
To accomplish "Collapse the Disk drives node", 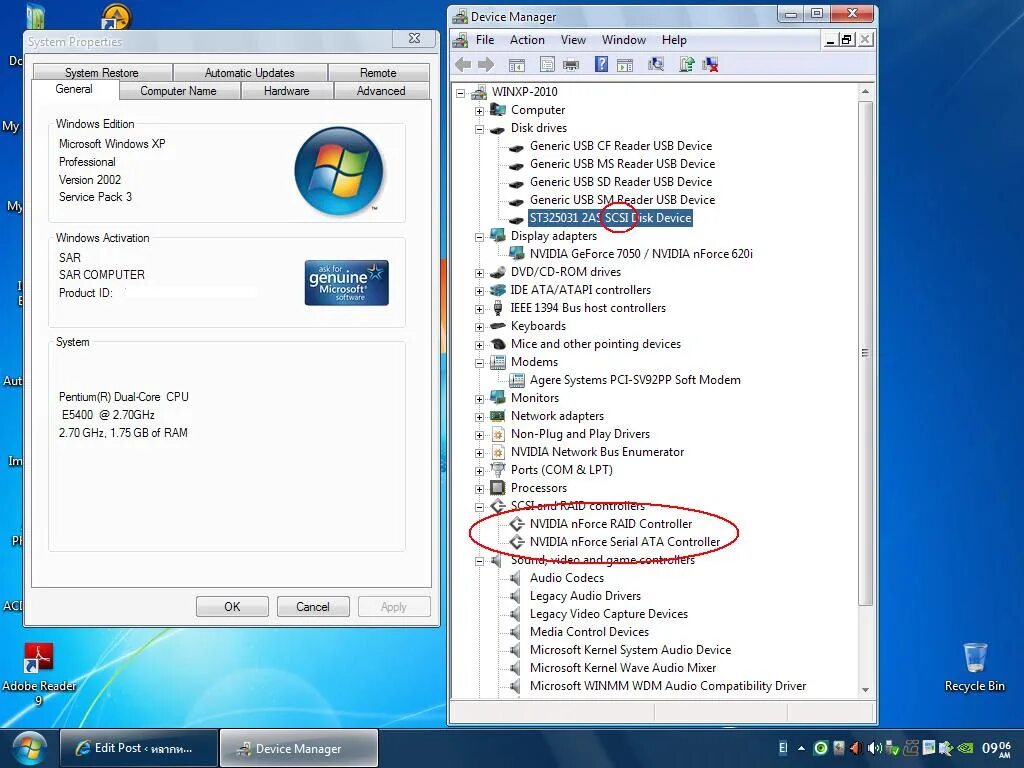I will 479,129.
